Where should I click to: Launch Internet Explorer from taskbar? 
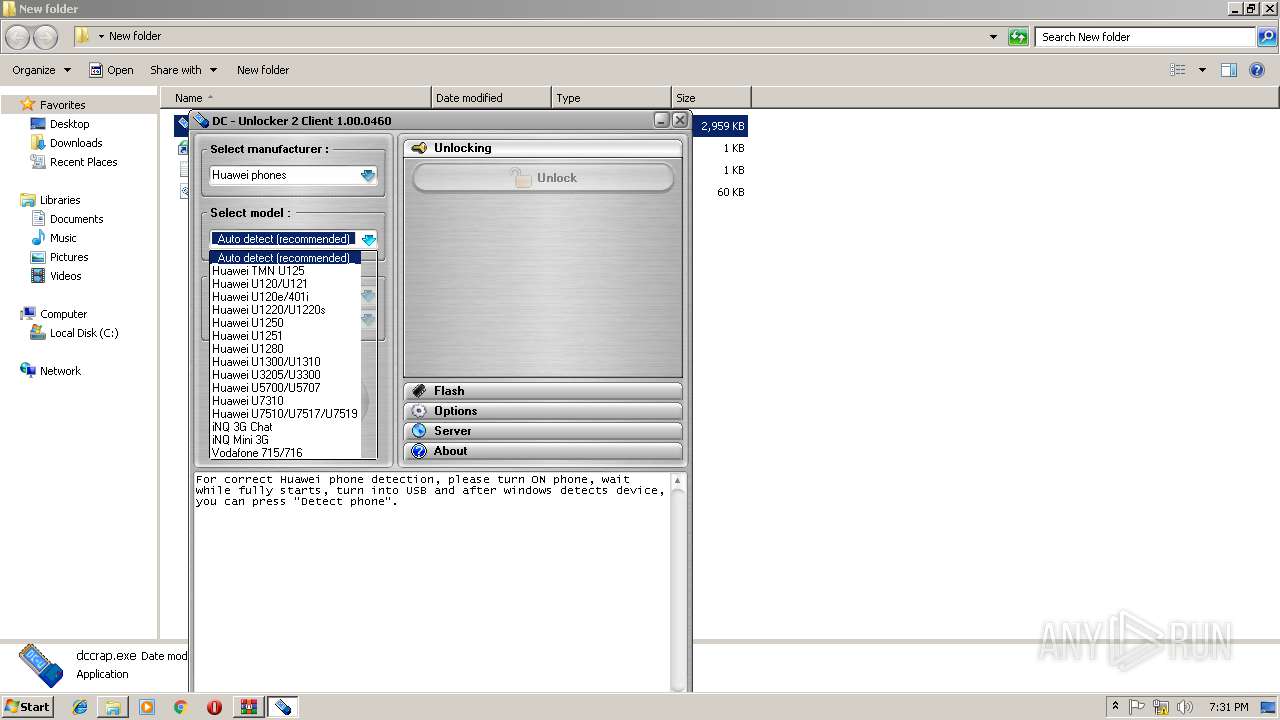click(x=80, y=707)
